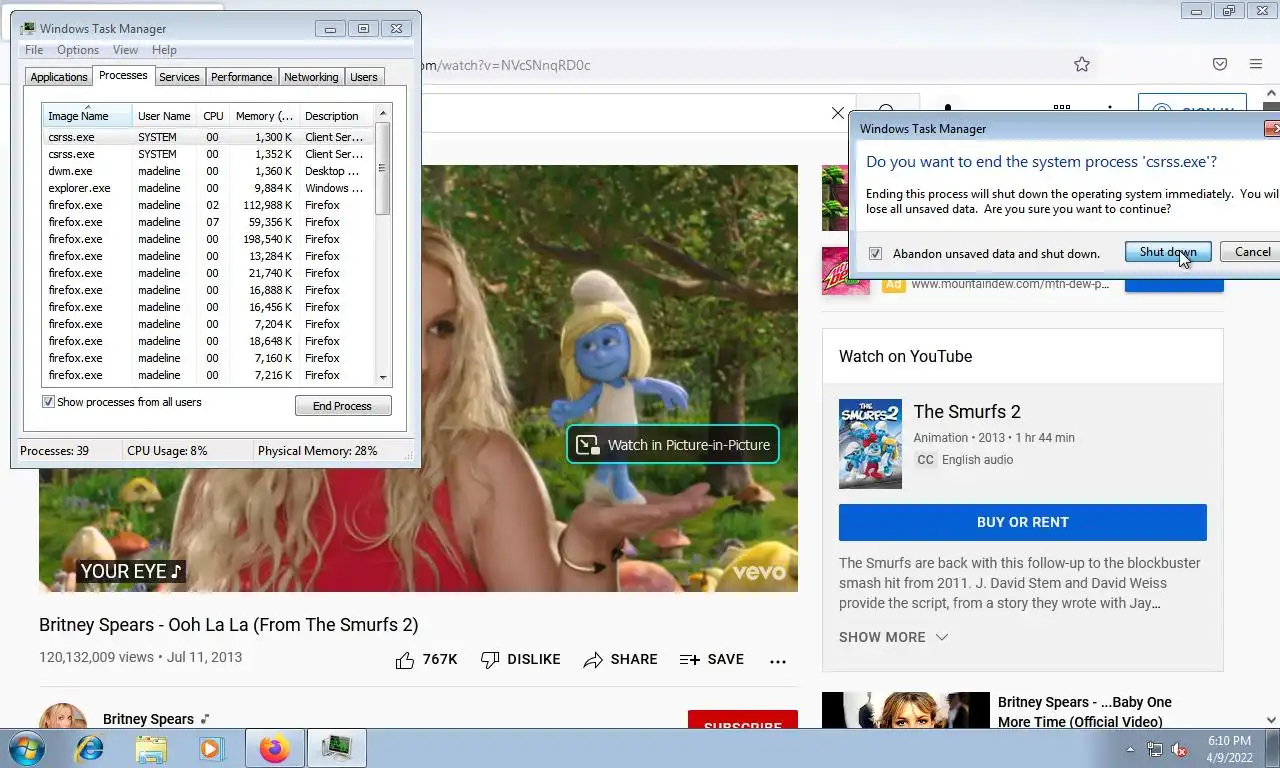Screen dimensions: 1280x768
Task: Switch to Firefox taskbar icon
Action: tap(273, 748)
